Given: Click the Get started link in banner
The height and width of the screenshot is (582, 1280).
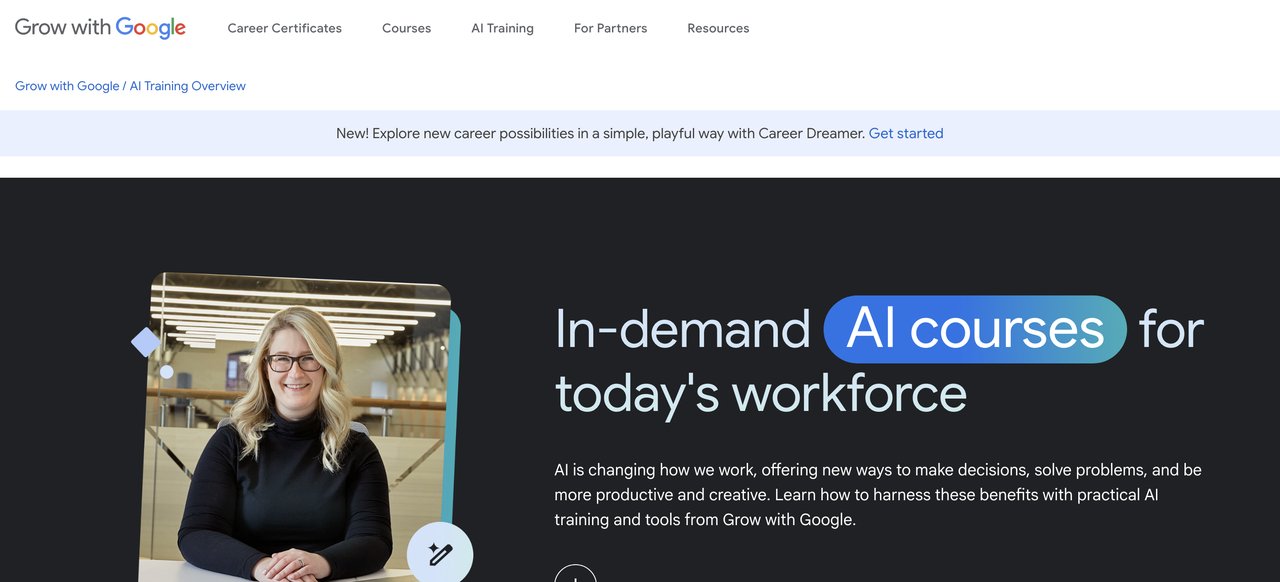Looking at the screenshot, I should point(906,133).
